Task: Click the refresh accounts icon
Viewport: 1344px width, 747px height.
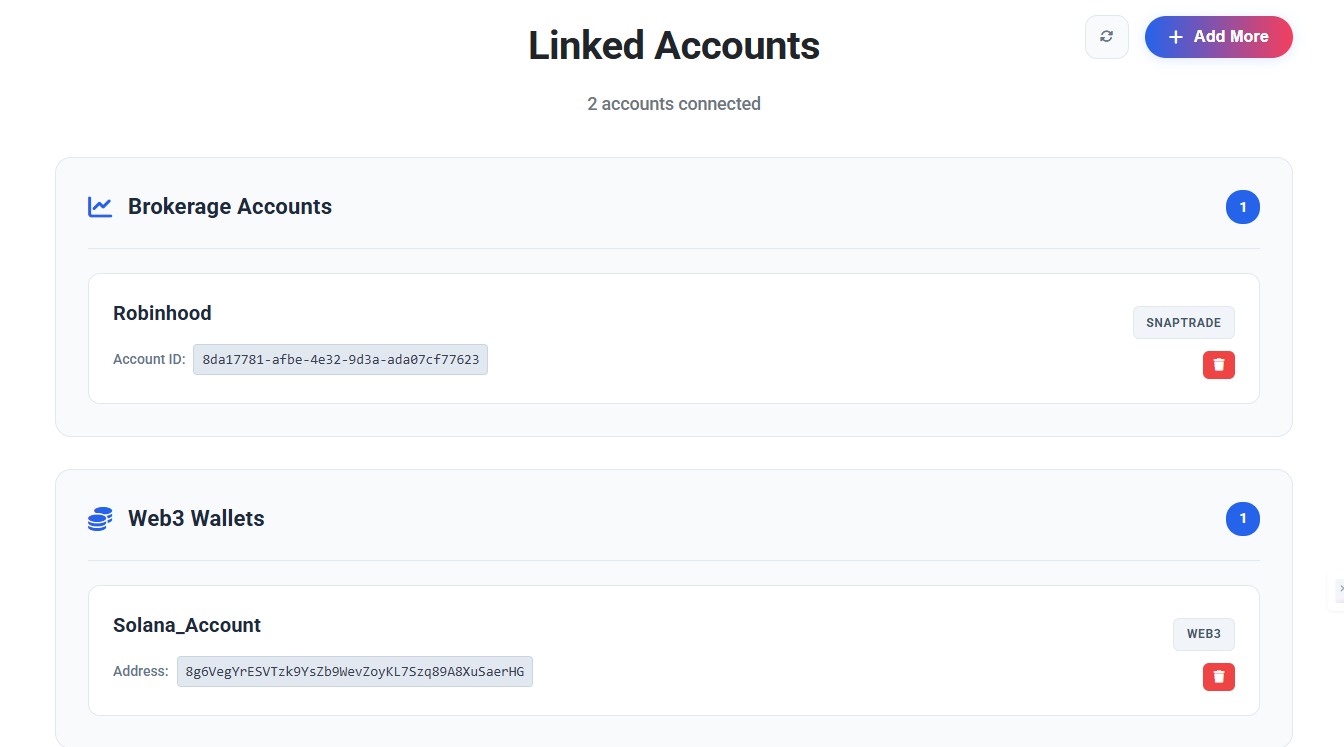Action: point(1106,36)
